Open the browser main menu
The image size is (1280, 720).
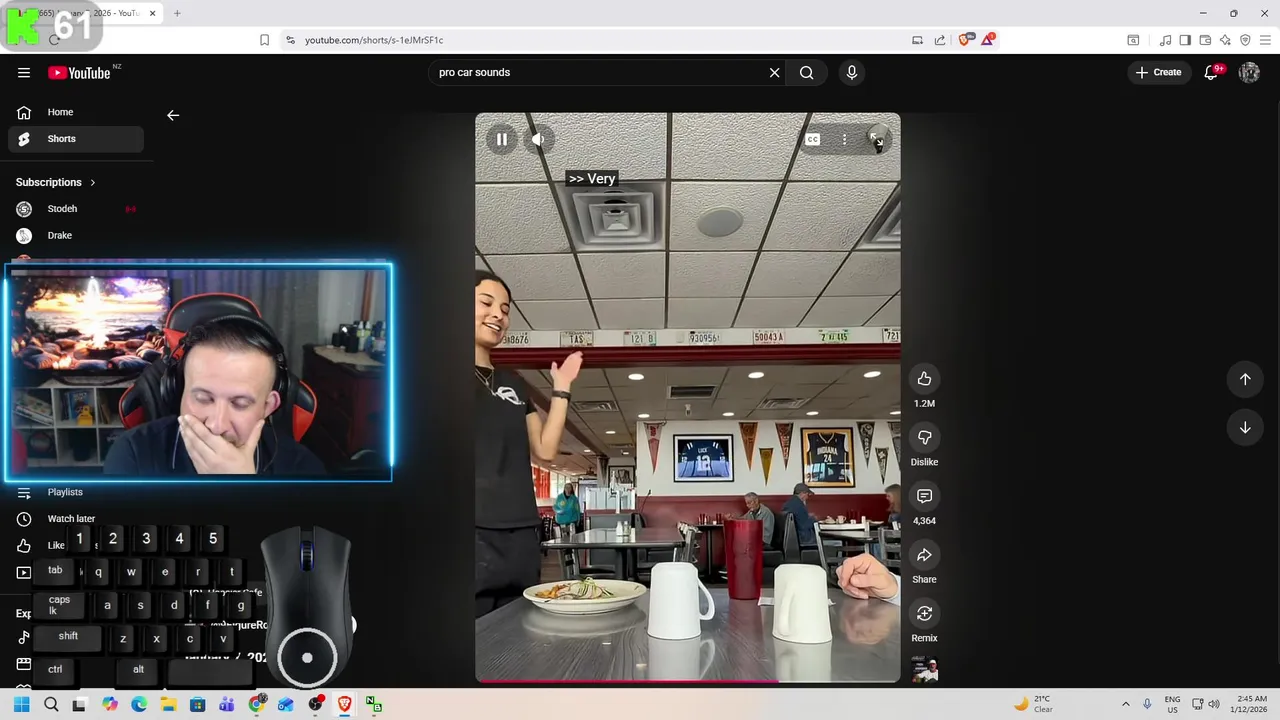tap(1265, 40)
